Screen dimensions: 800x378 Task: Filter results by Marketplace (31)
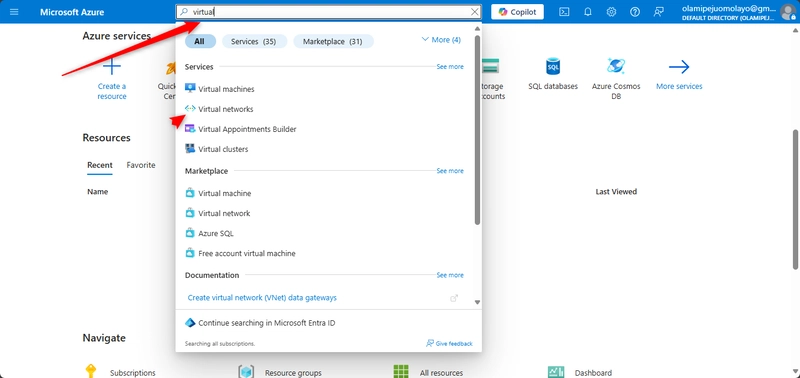[x=333, y=42]
